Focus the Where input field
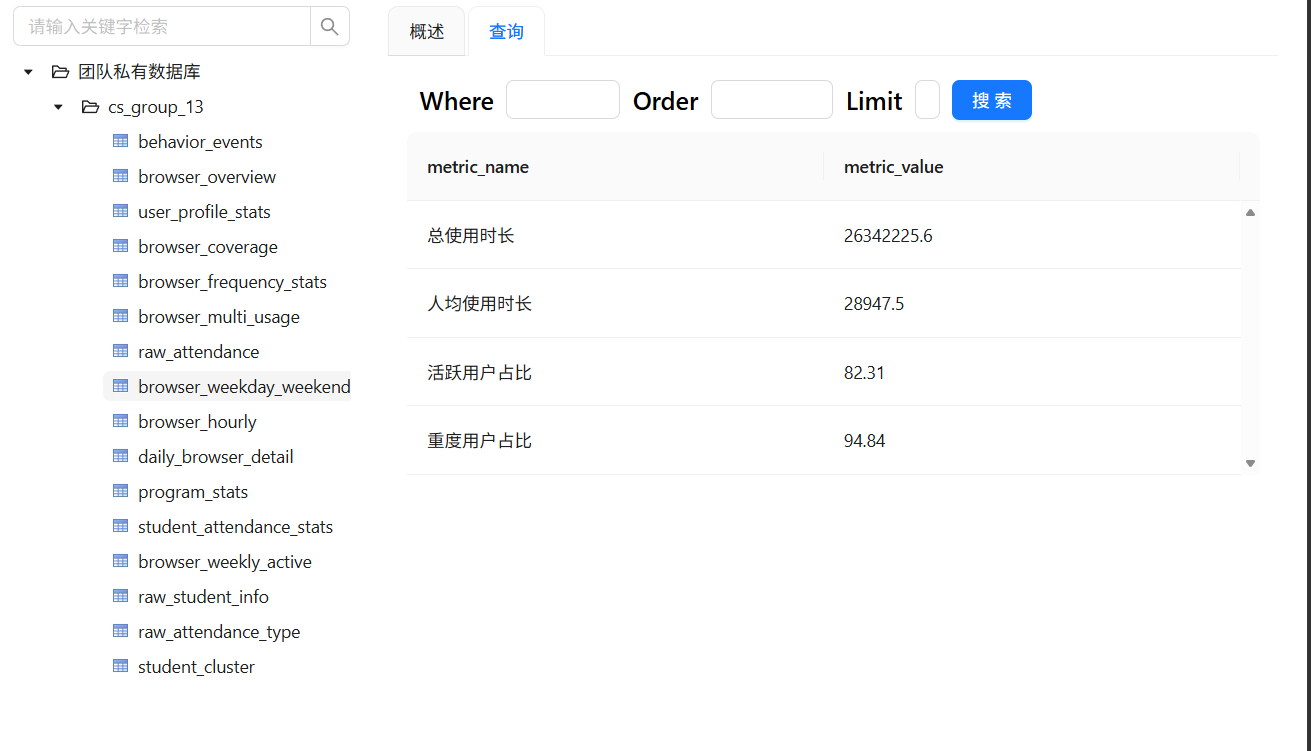1311x751 pixels. [563, 100]
